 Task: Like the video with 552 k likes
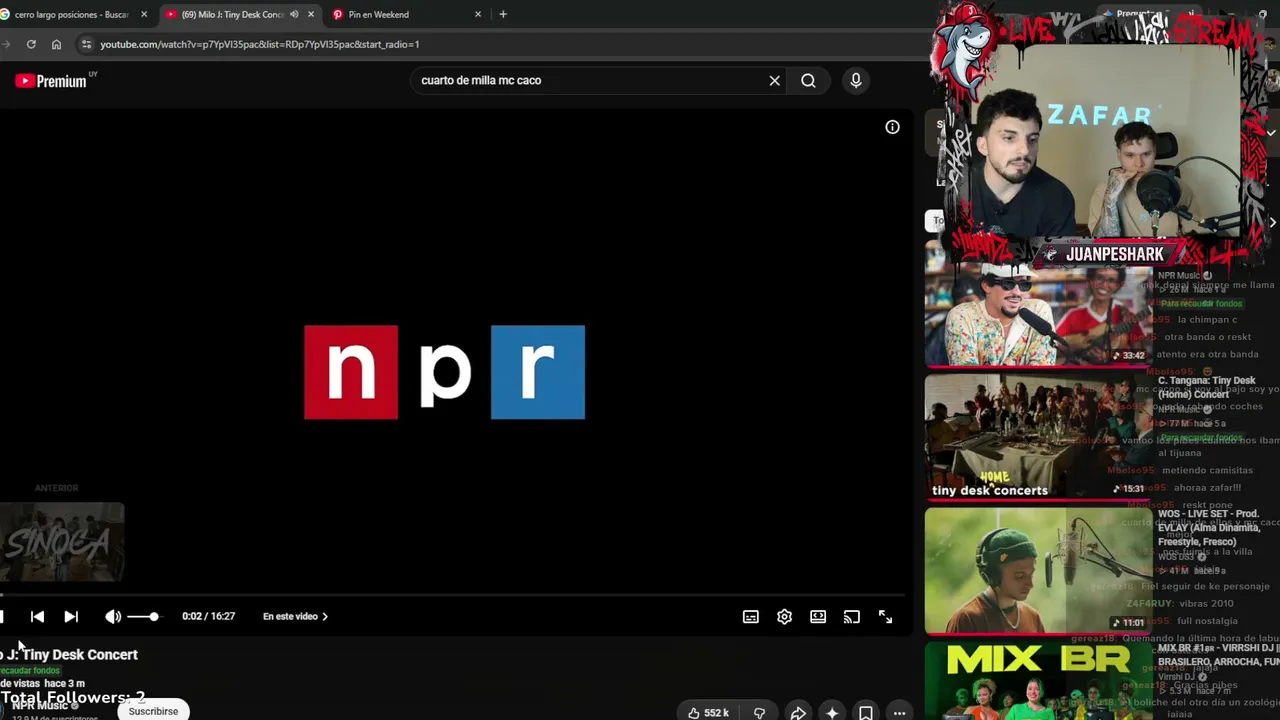tap(708, 713)
